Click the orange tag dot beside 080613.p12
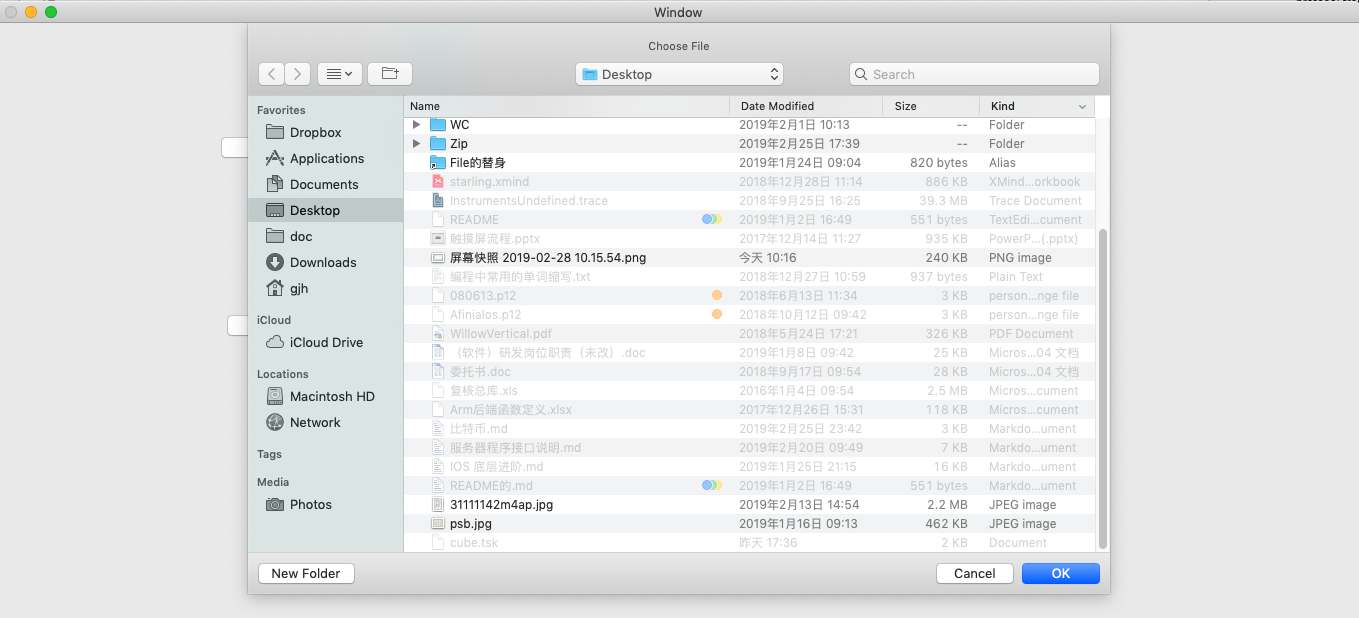 point(717,295)
